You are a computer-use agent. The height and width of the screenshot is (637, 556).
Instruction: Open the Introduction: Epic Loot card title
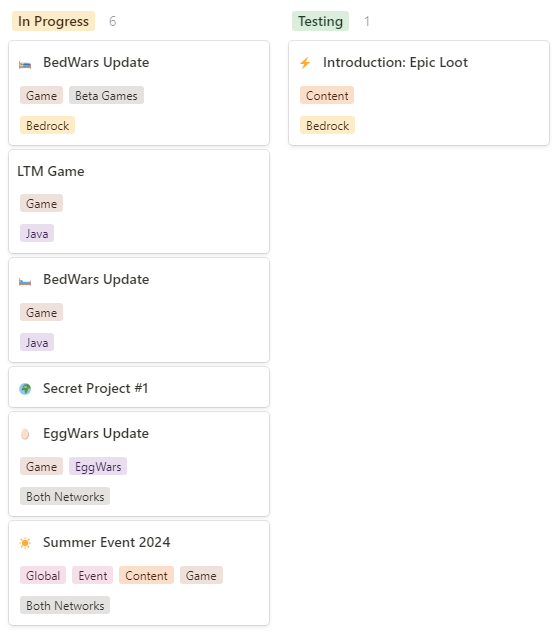(x=395, y=63)
